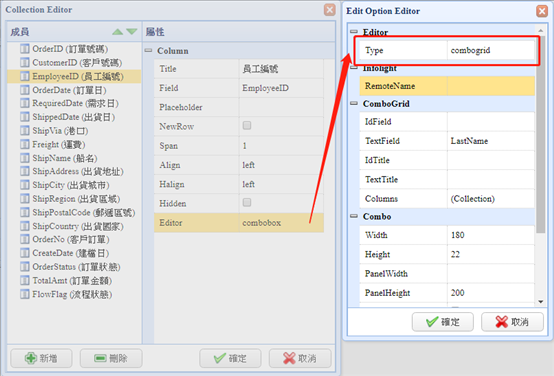Viewport: 554px width, 376px height.
Task: Click the TotalAmt column icon
Action: pos(24,280)
